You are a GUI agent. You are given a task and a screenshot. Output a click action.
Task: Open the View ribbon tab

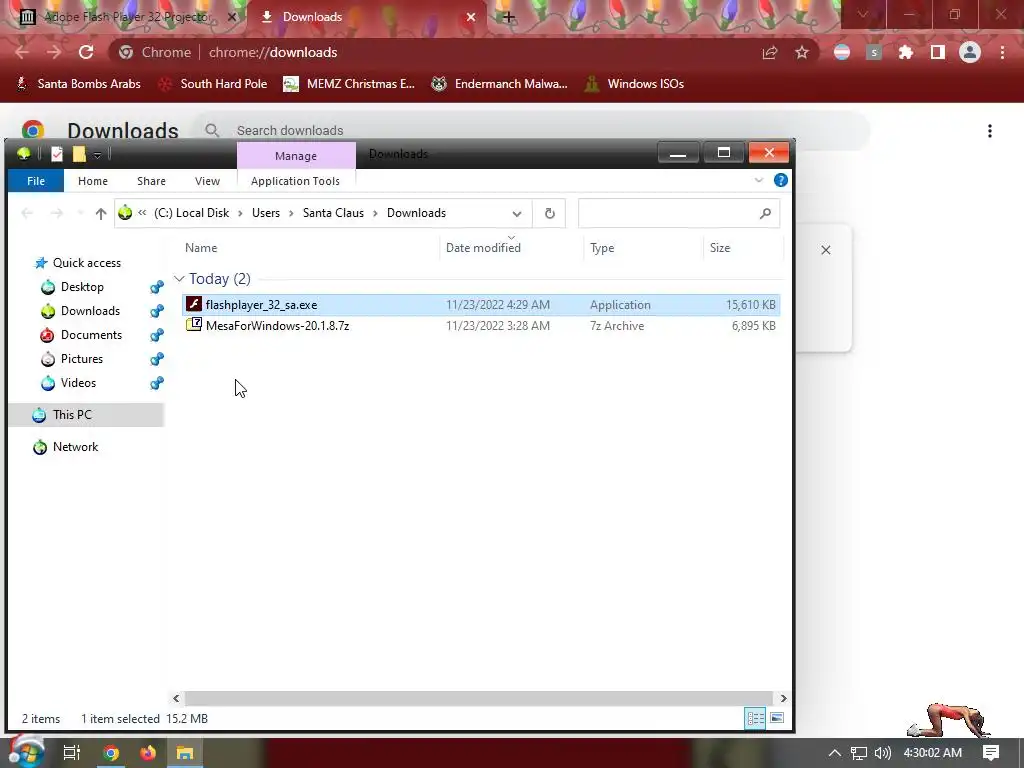pyautogui.click(x=207, y=181)
